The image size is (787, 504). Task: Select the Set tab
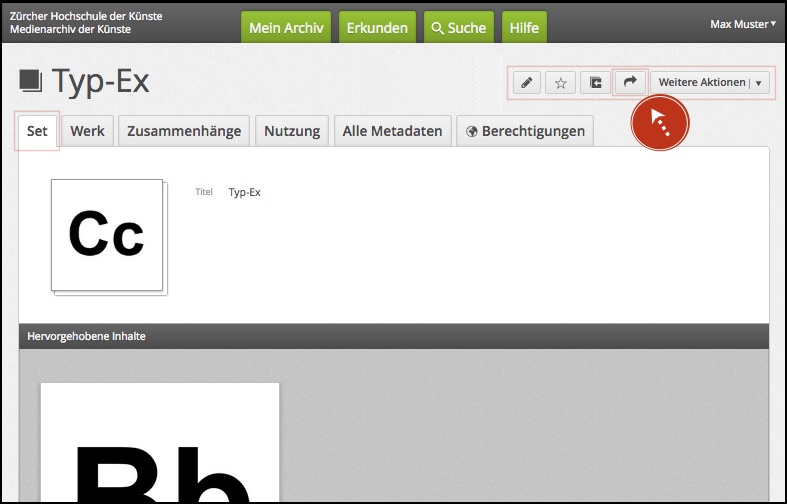[x=37, y=131]
